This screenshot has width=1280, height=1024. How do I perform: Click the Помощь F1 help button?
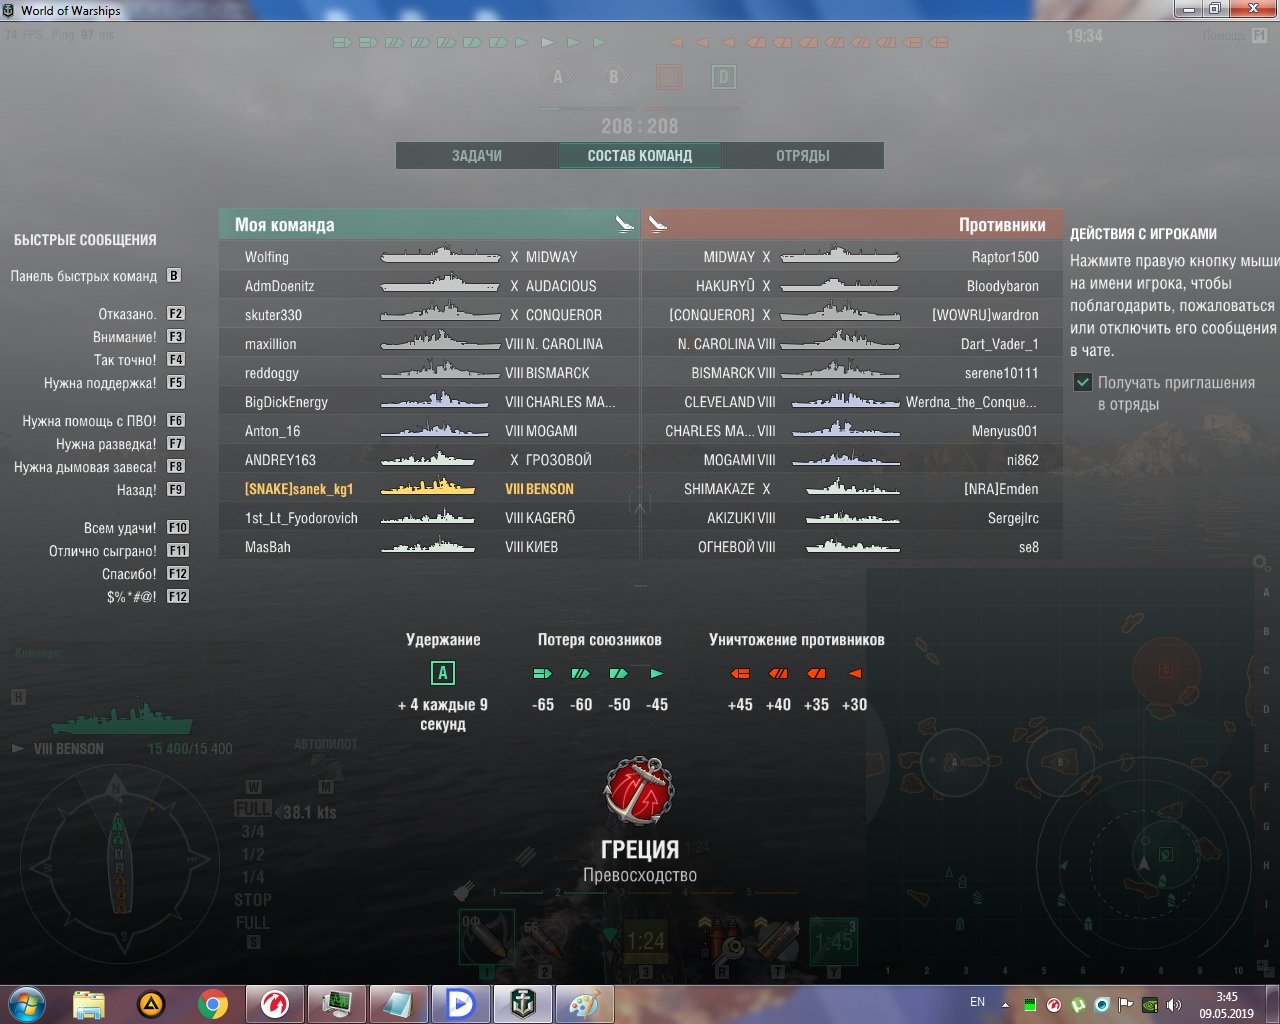click(x=1236, y=36)
